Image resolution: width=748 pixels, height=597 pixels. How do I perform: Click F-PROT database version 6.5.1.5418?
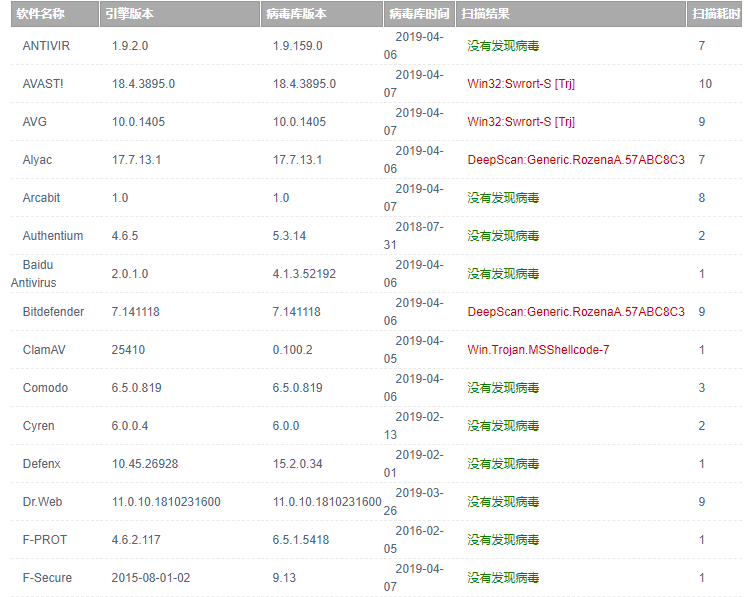click(x=301, y=540)
